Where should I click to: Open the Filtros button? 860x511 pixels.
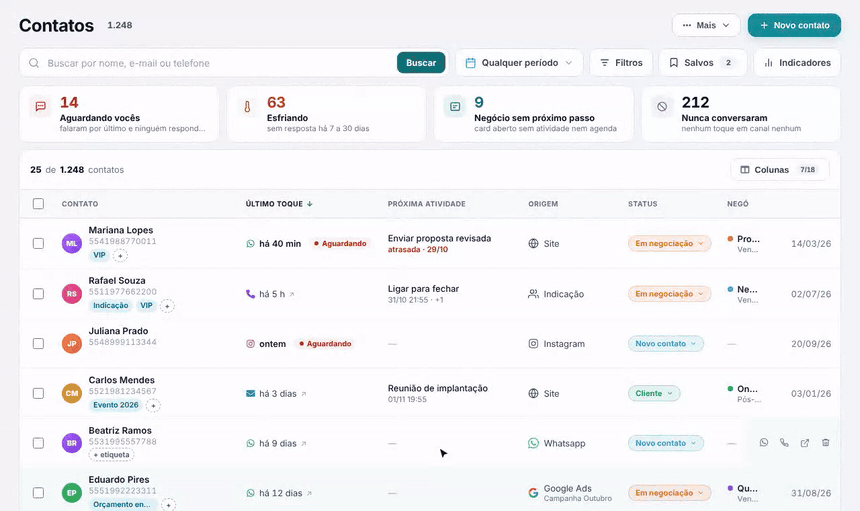621,63
